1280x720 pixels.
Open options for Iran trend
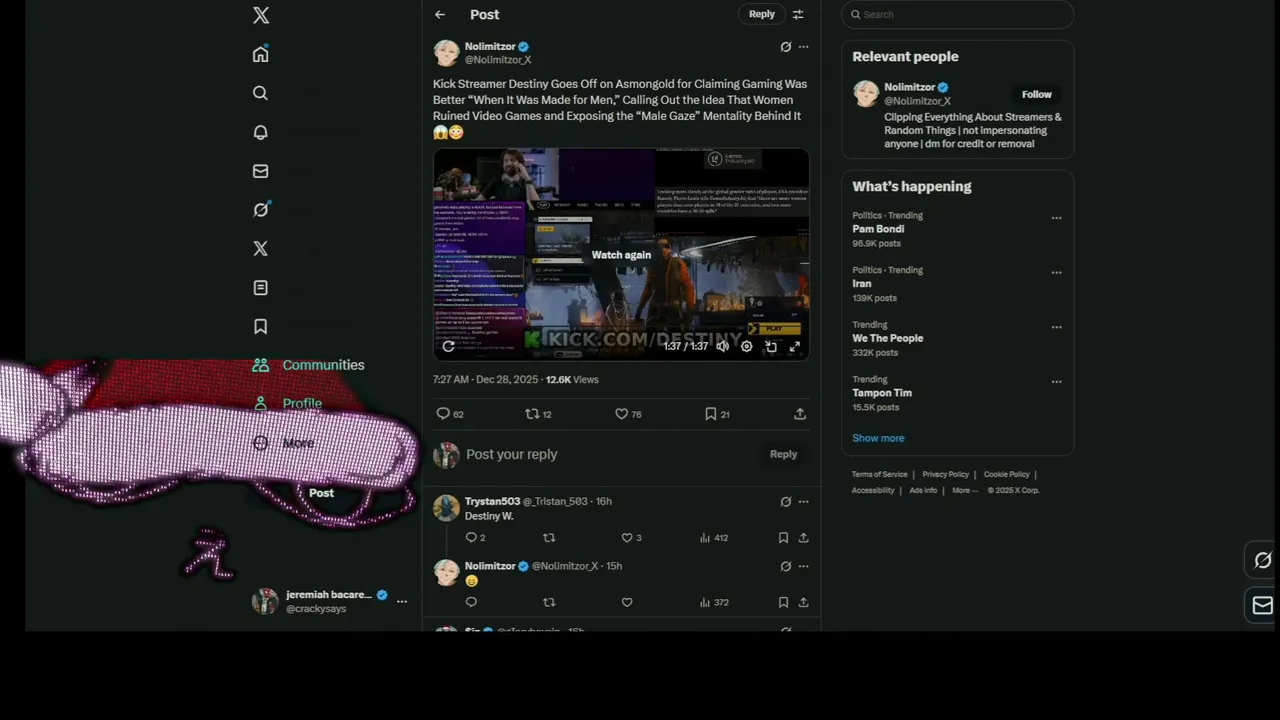[x=1056, y=273]
